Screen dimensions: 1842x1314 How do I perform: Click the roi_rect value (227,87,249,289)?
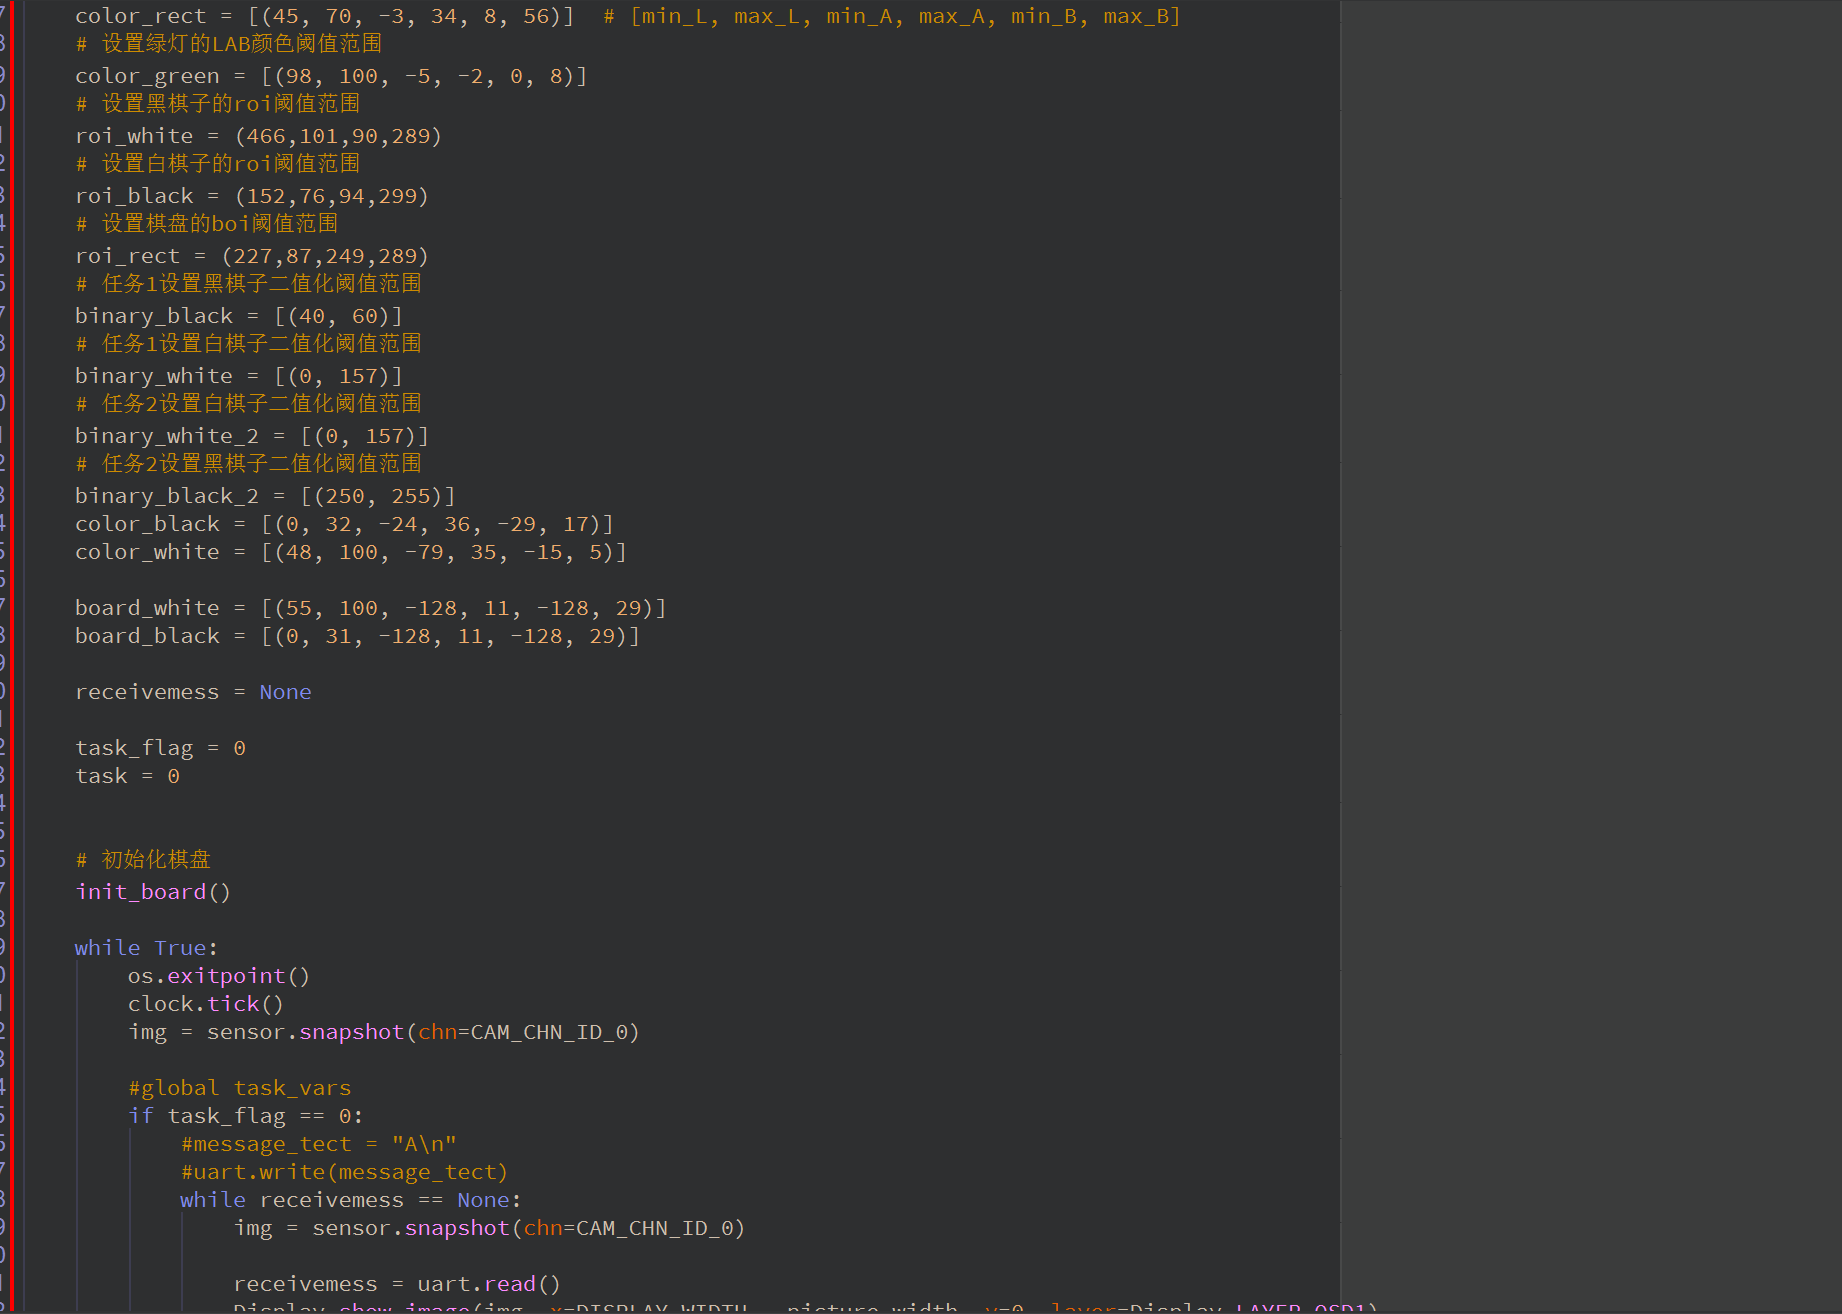tap(325, 257)
